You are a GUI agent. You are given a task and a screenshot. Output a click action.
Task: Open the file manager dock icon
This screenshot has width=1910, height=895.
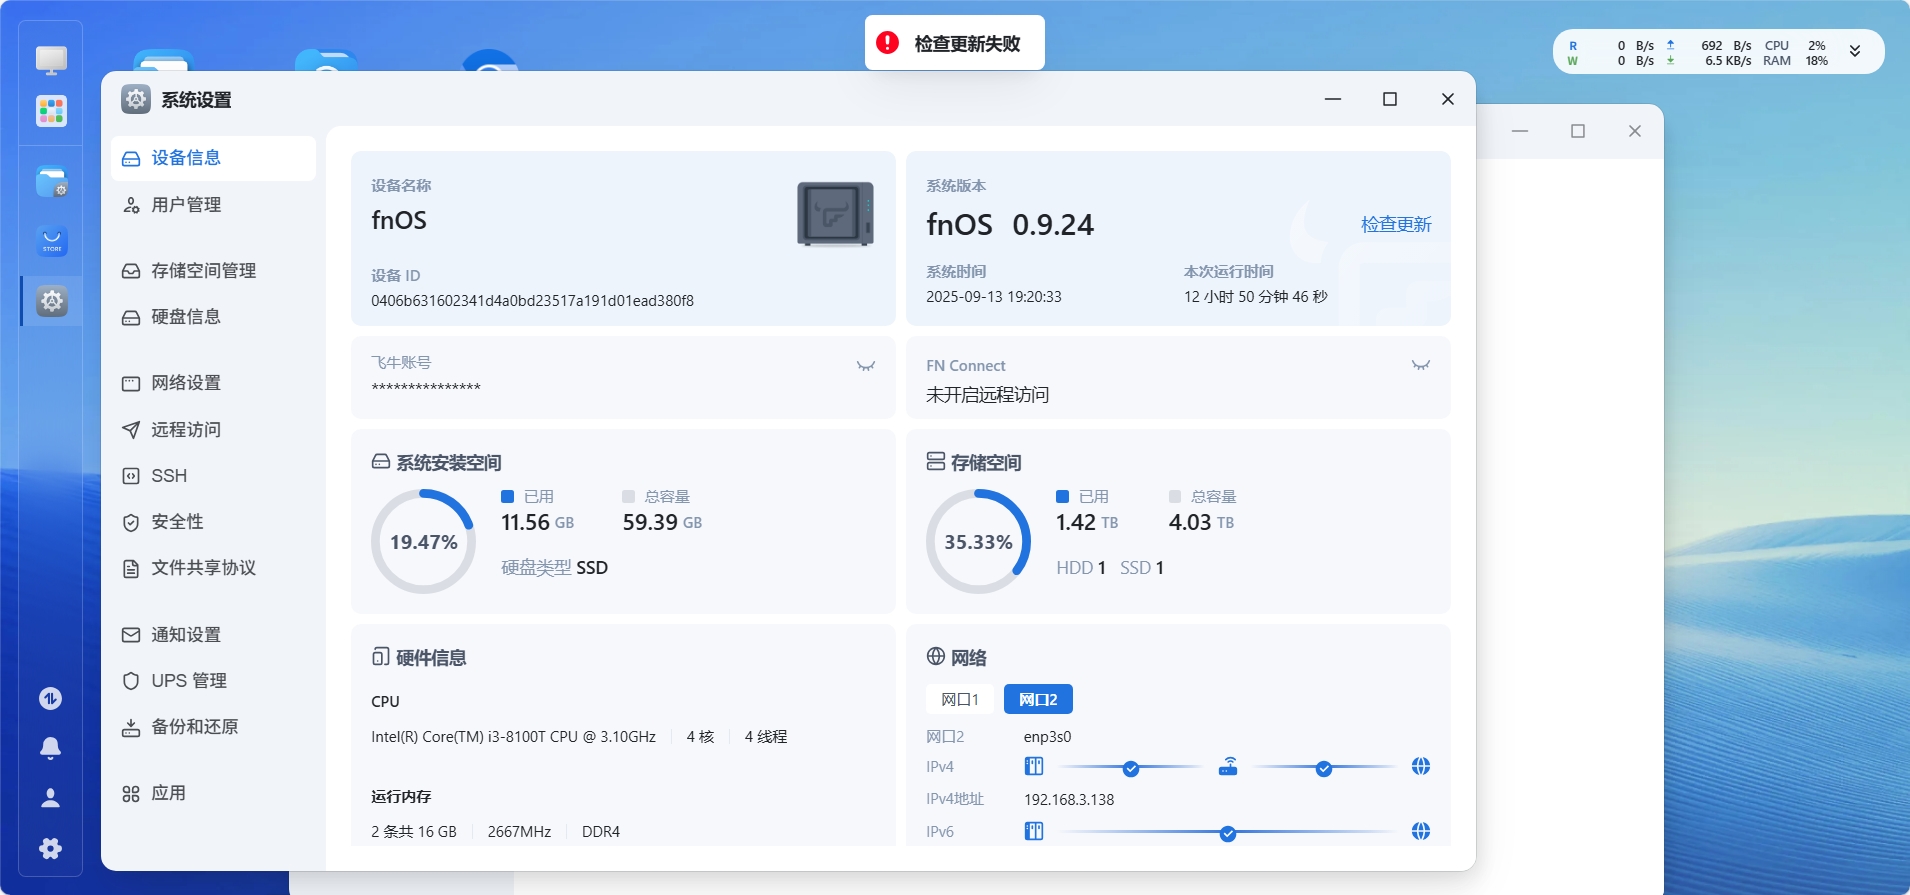pos(51,182)
